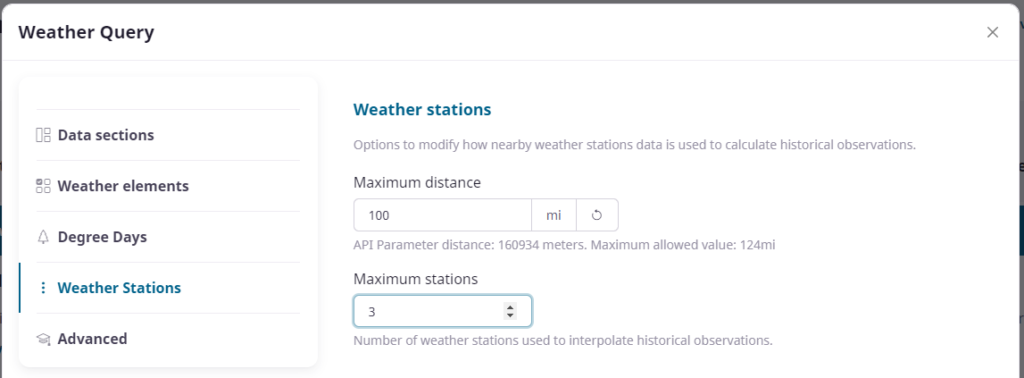Click the Weather elements grid icon

click(x=43, y=186)
